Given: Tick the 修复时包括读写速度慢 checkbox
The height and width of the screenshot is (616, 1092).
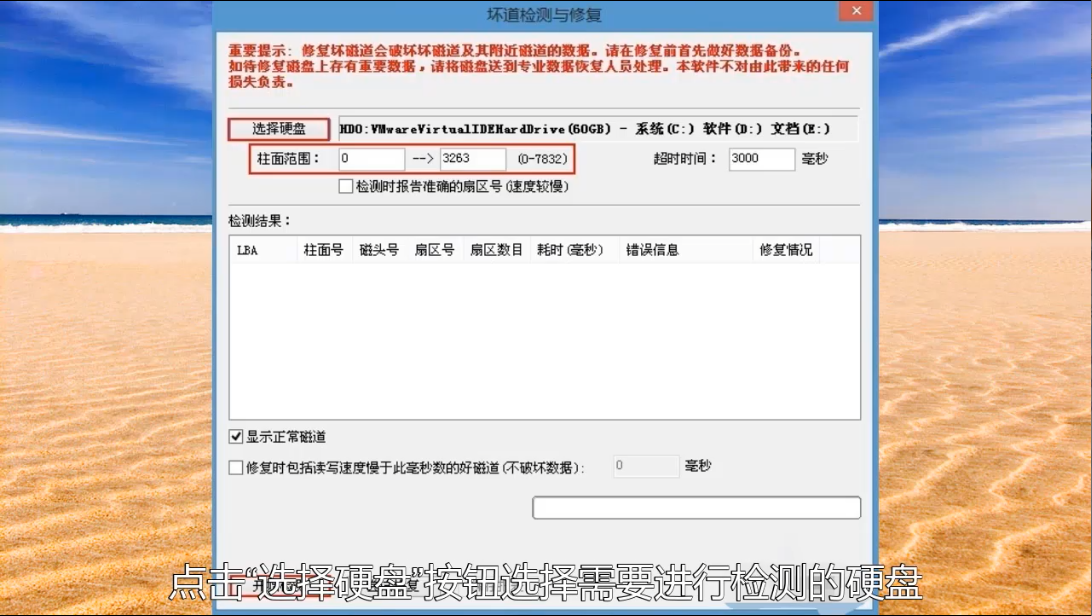Looking at the screenshot, I should [x=236, y=467].
